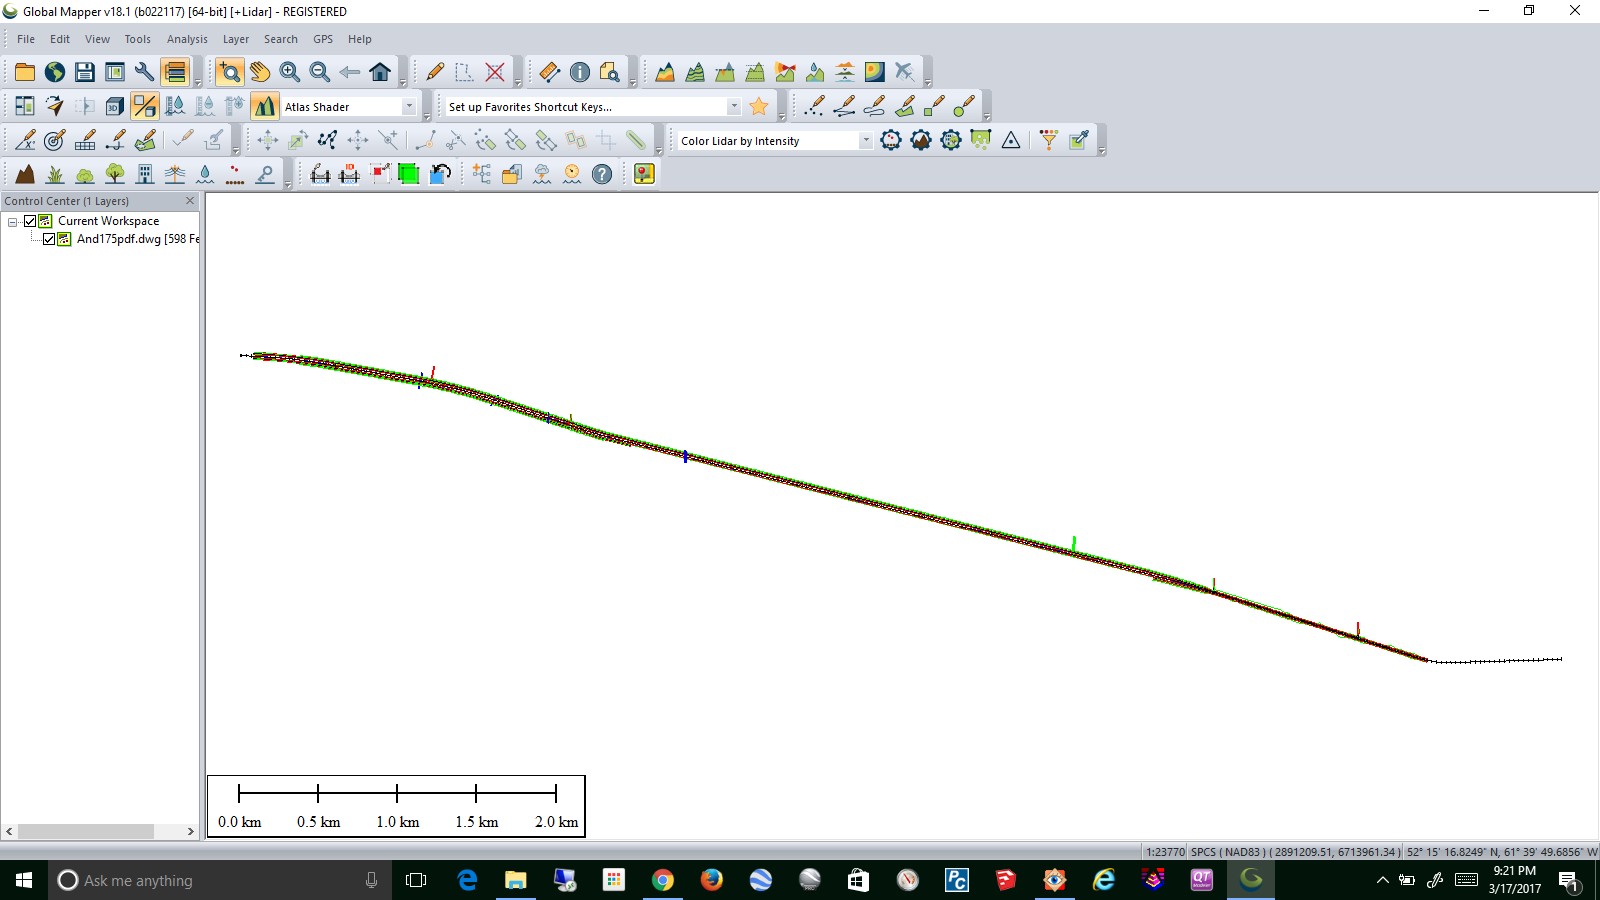This screenshot has height=900, width=1600.
Task: Open the Tools menu
Action: pyautogui.click(x=137, y=39)
